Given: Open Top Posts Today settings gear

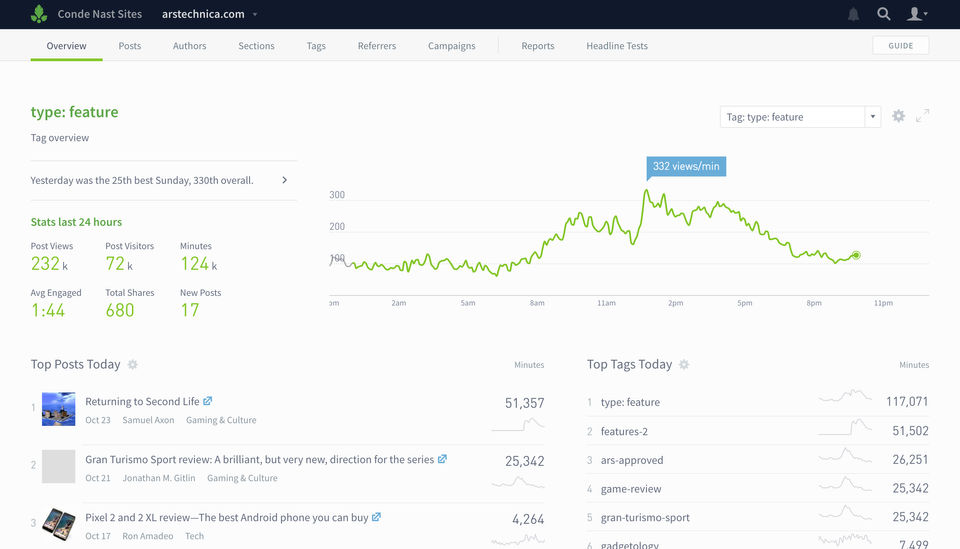Looking at the screenshot, I should [x=132, y=365].
